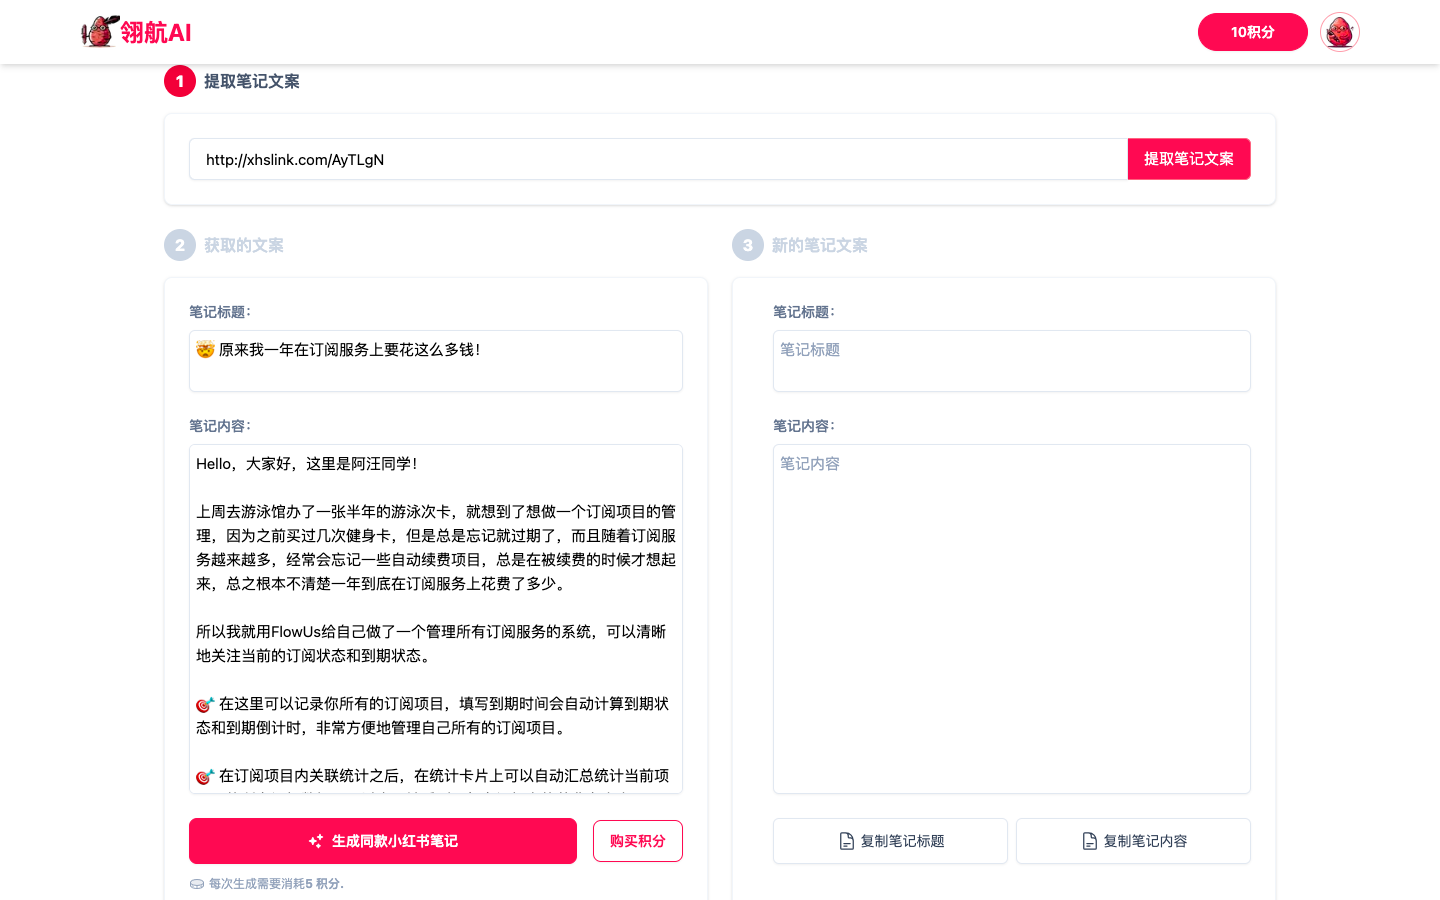Open the 10积分 points balance button
This screenshot has height=900, width=1440.
click(x=1252, y=32)
